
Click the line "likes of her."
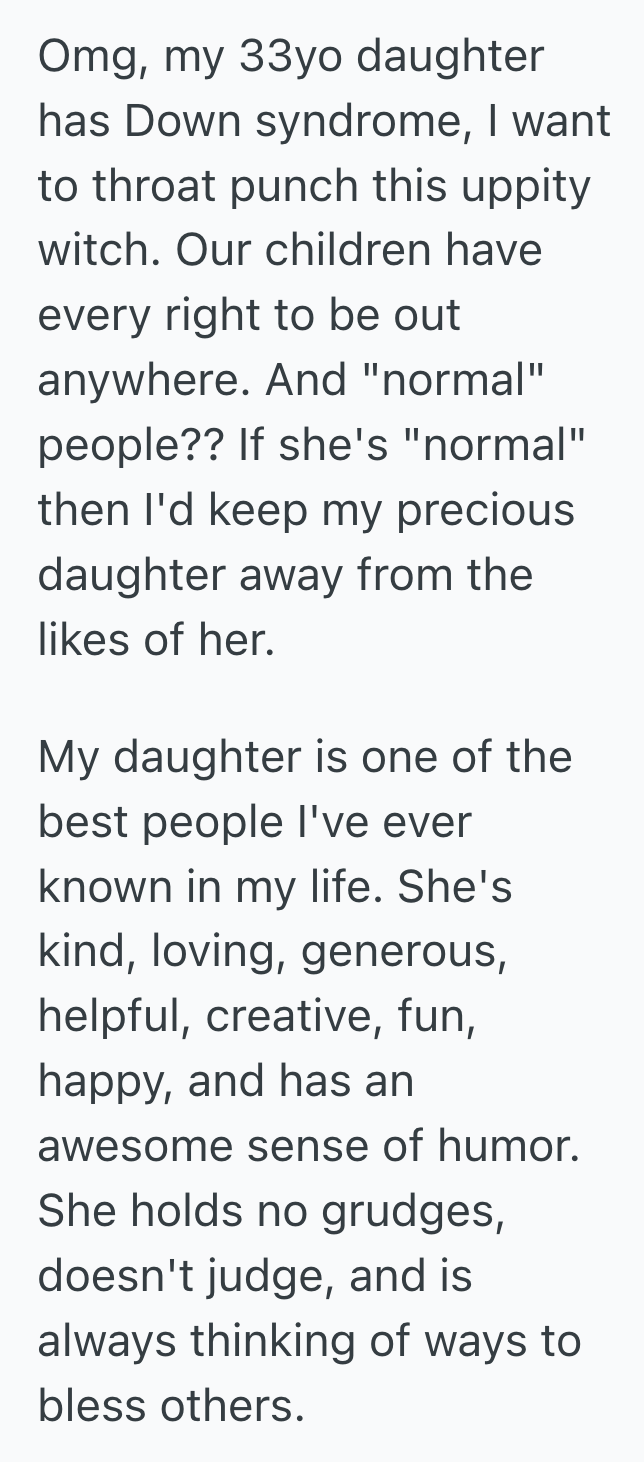[x=156, y=639]
